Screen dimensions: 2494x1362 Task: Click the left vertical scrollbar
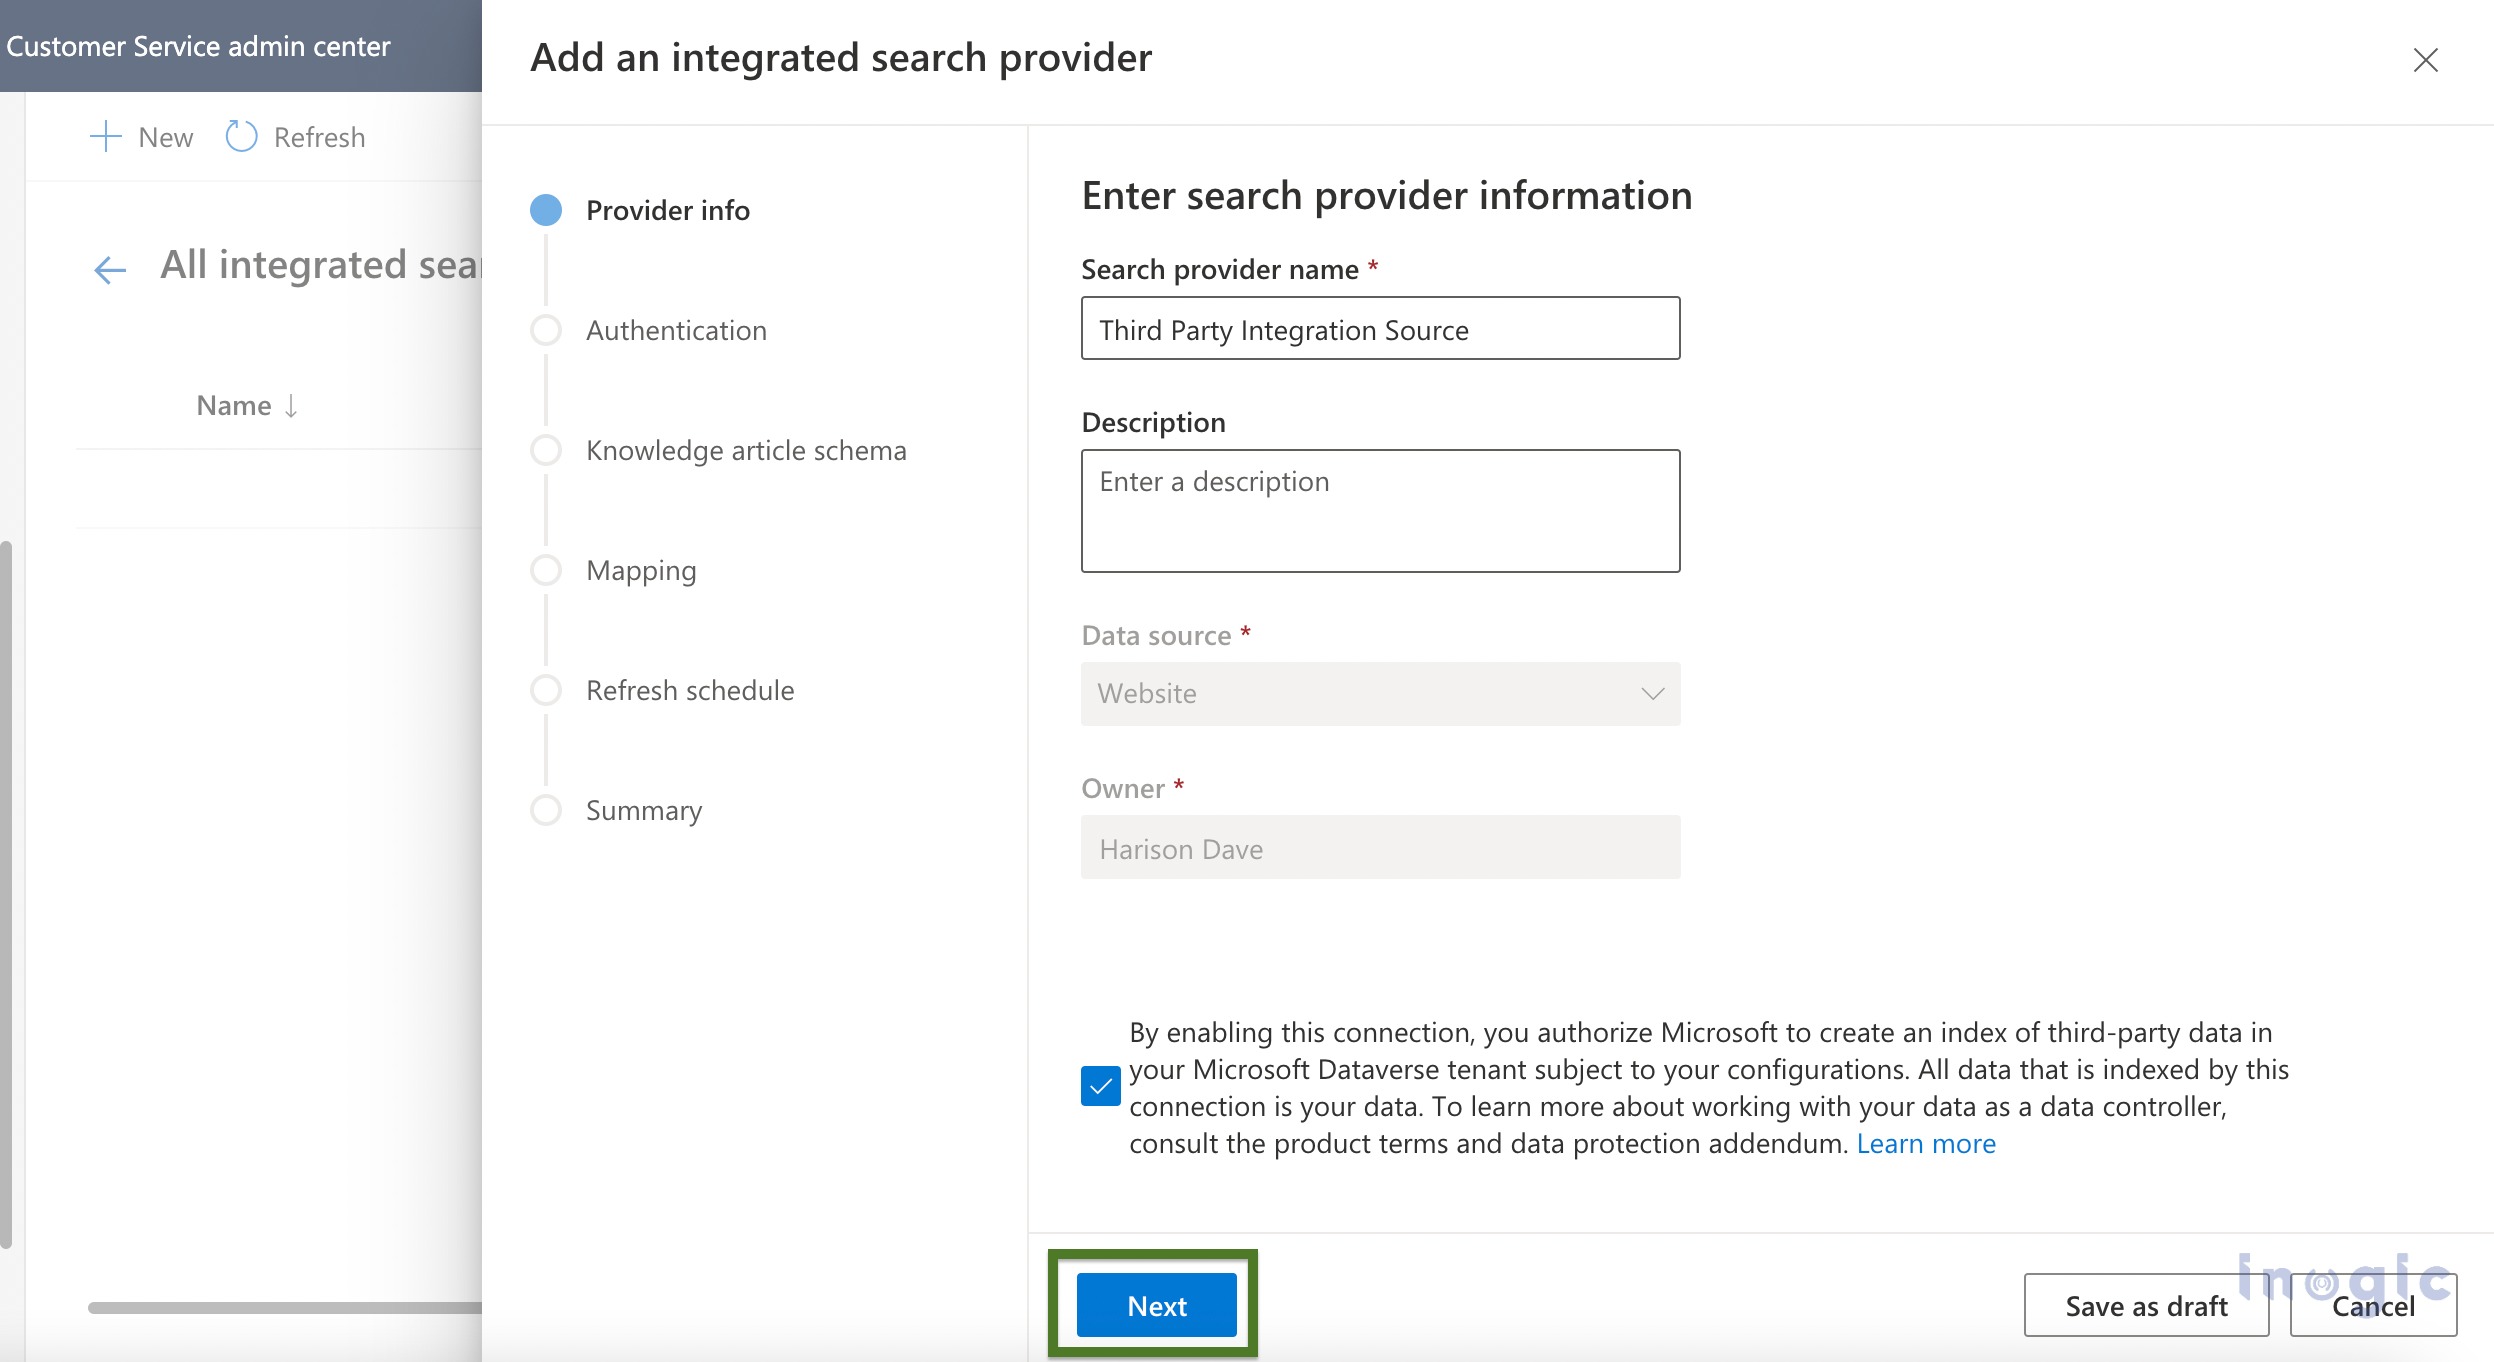point(6,895)
